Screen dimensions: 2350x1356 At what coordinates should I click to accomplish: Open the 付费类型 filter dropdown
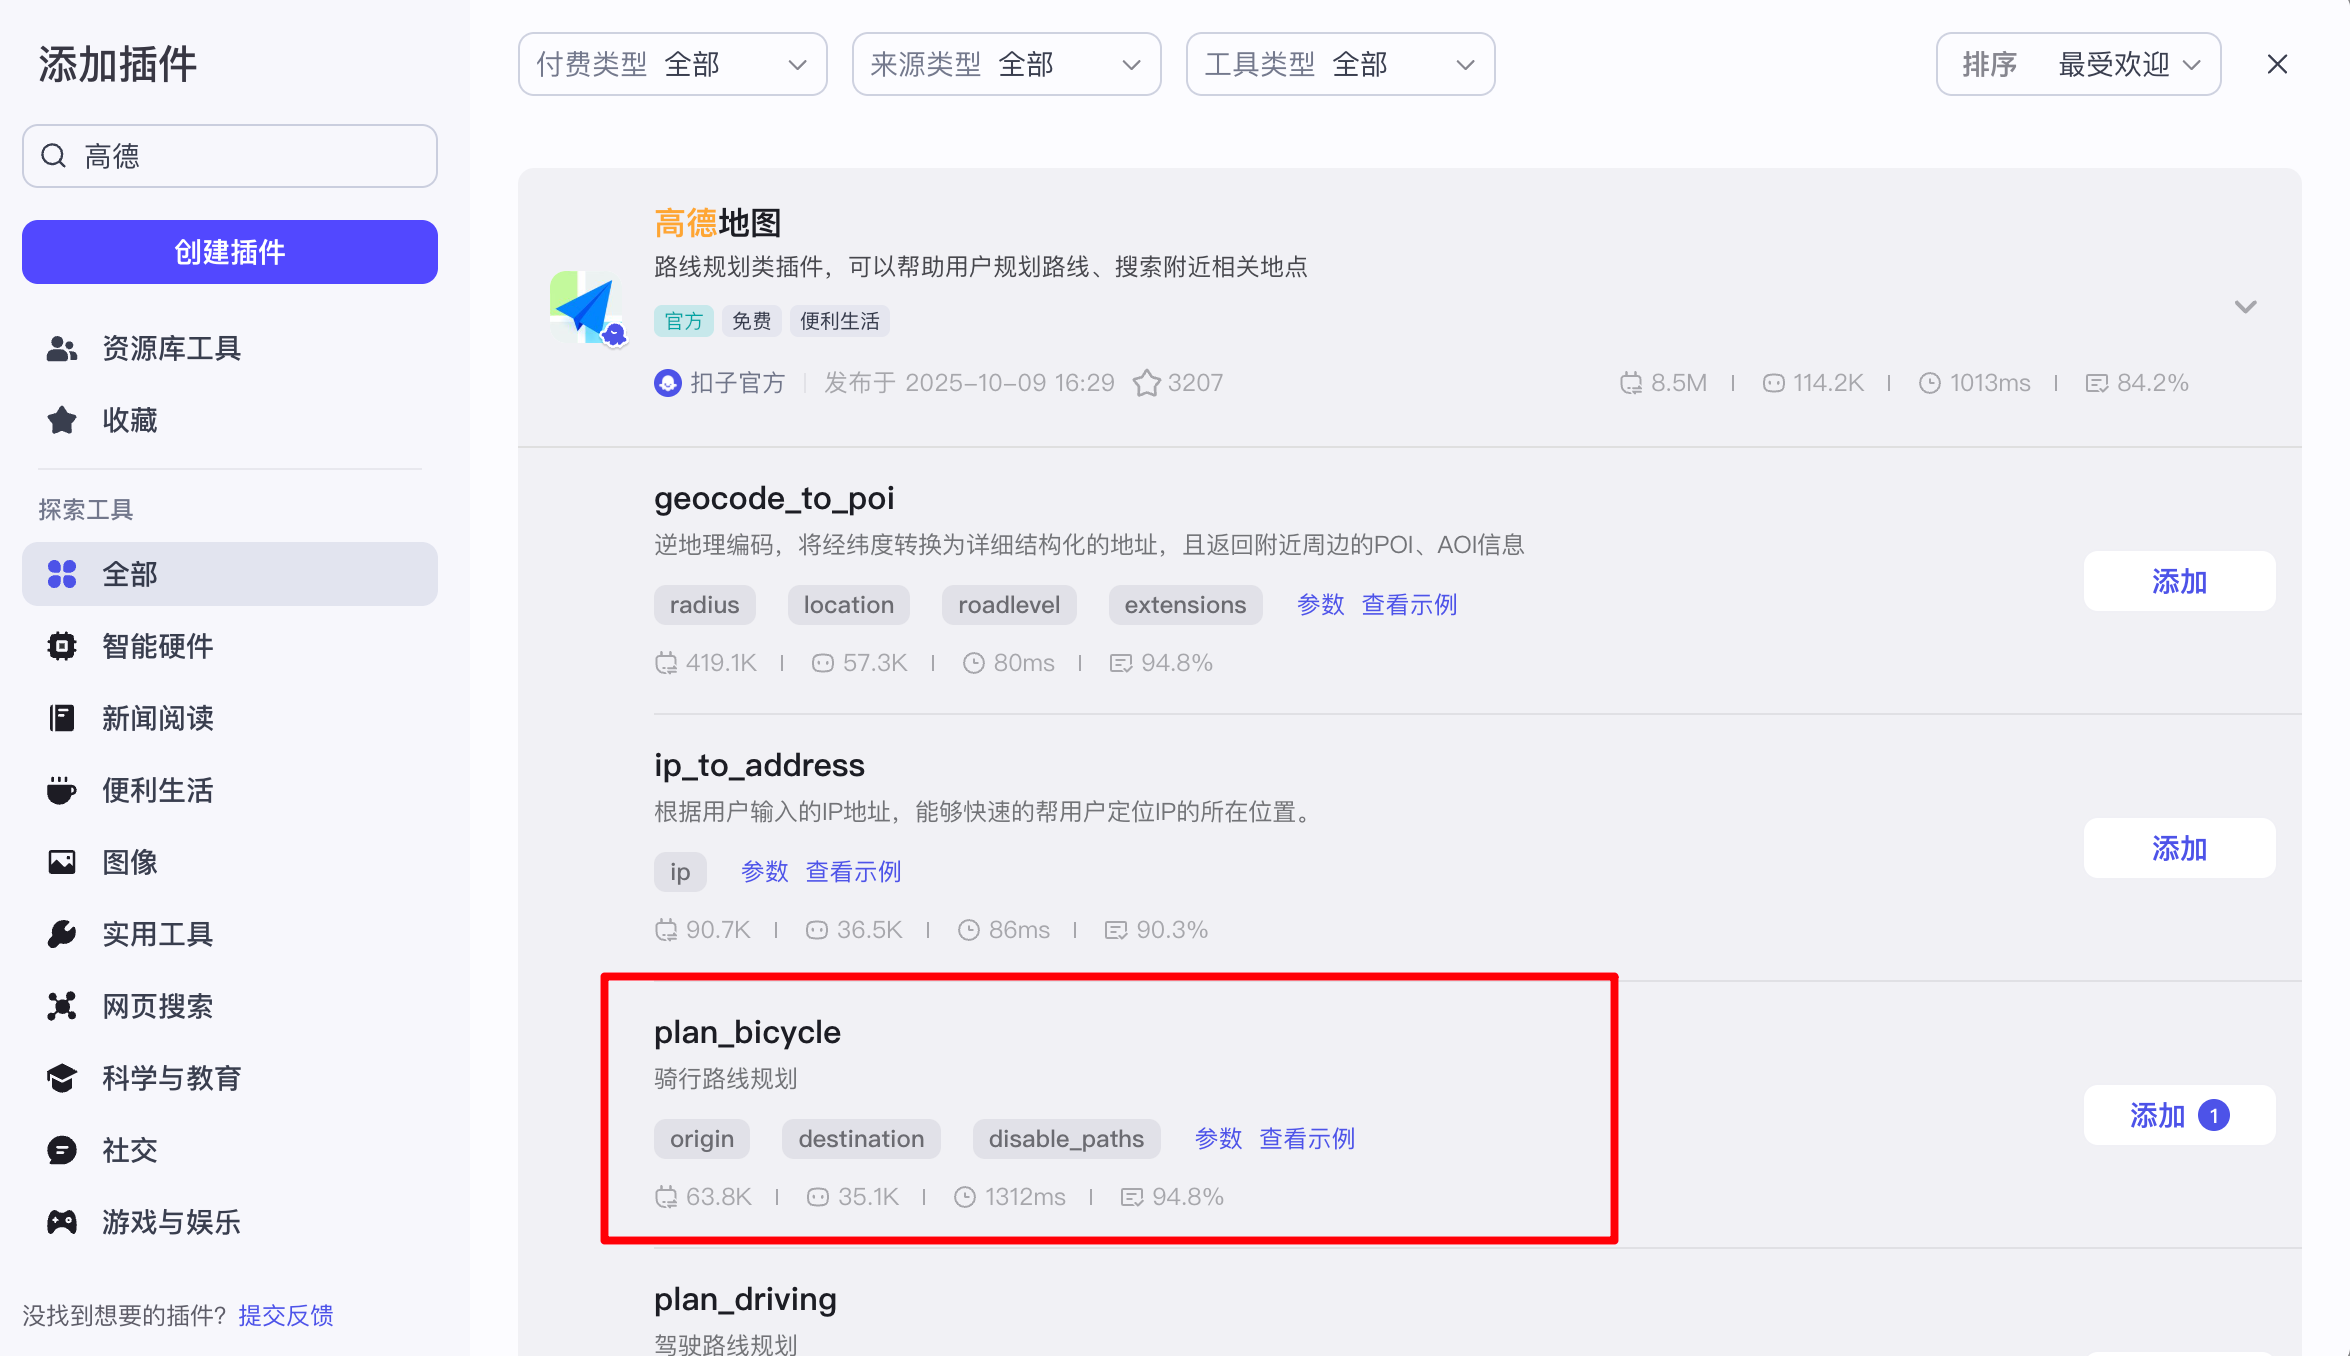coord(672,63)
